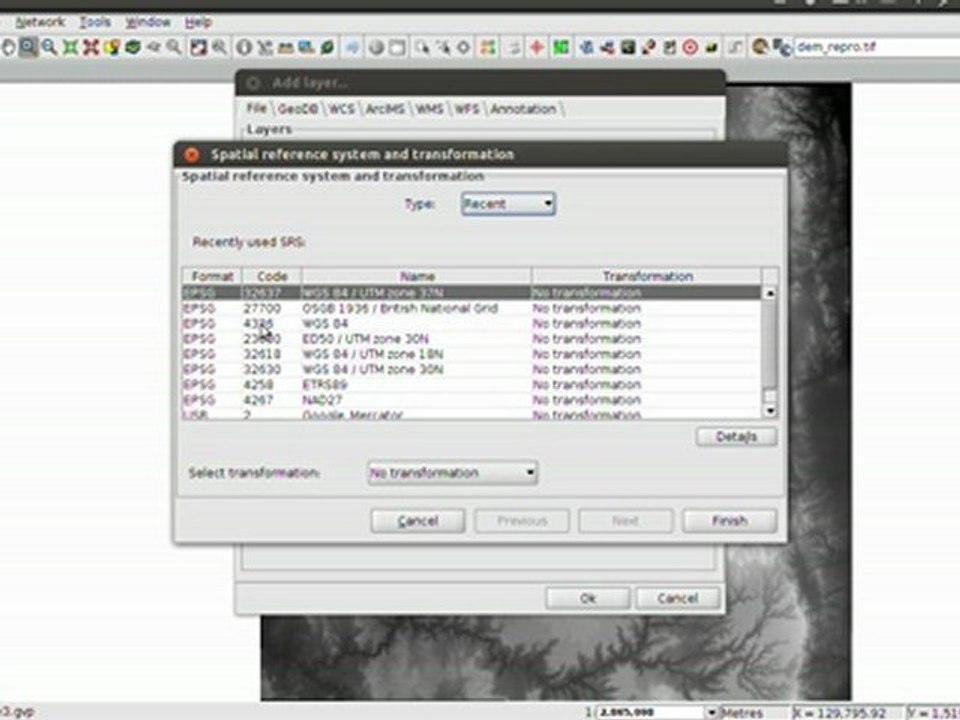This screenshot has height=720, width=960.
Task: Open the Type dropdown showing Recent
Action: pos(508,204)
